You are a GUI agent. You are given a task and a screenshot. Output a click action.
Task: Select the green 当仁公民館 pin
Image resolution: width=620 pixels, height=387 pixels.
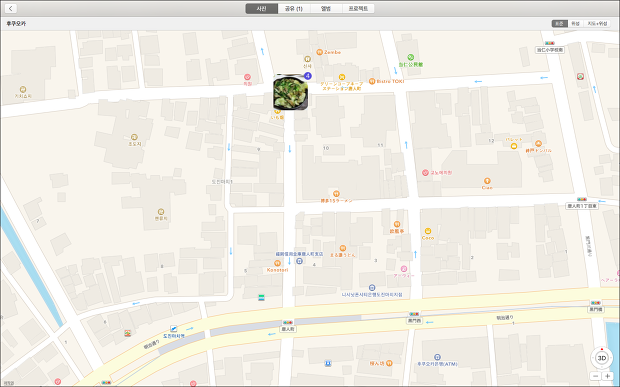tap(410, 57)
